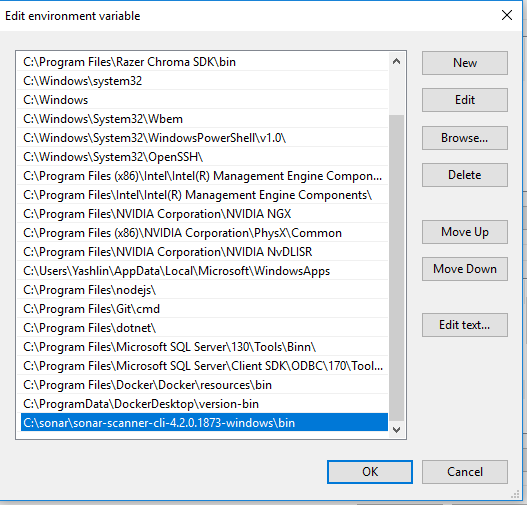Screen dimensions: 527x505
Task: Select the Git\cmd path entry
Action: tap(203, 309)
